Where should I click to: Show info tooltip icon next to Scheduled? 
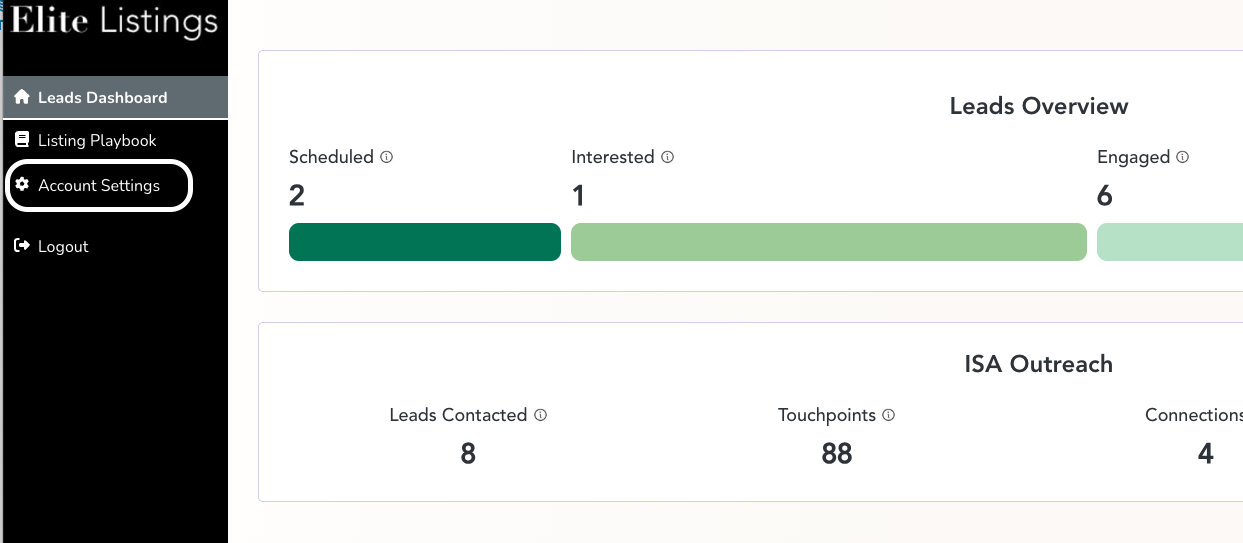(387, 157)
